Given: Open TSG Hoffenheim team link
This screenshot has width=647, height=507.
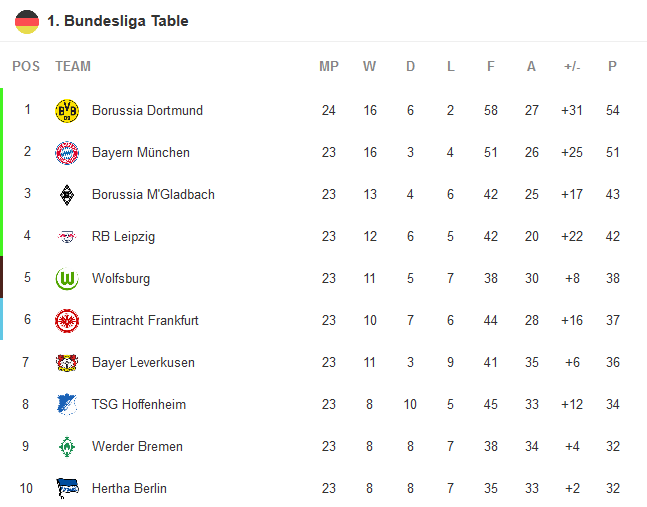Looking at the screenshot, I should [139, 404].
